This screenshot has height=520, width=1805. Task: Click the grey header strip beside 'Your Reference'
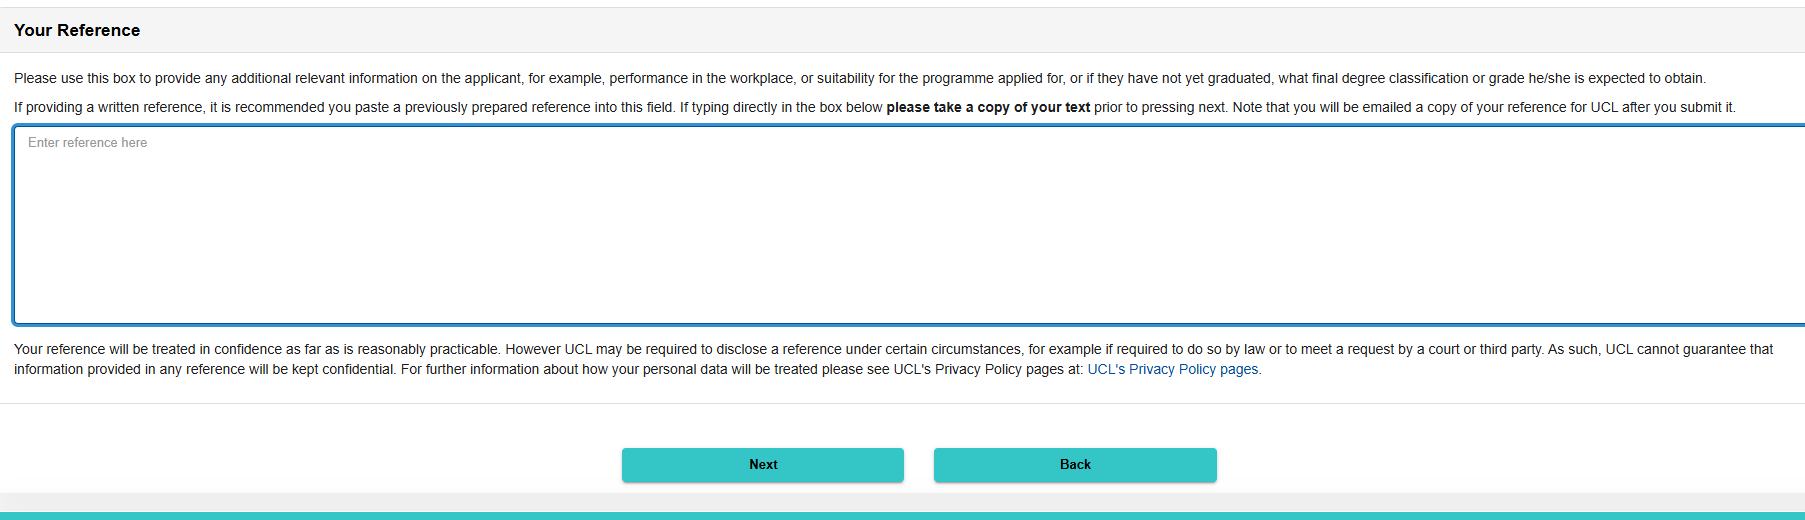coord(900,31)
